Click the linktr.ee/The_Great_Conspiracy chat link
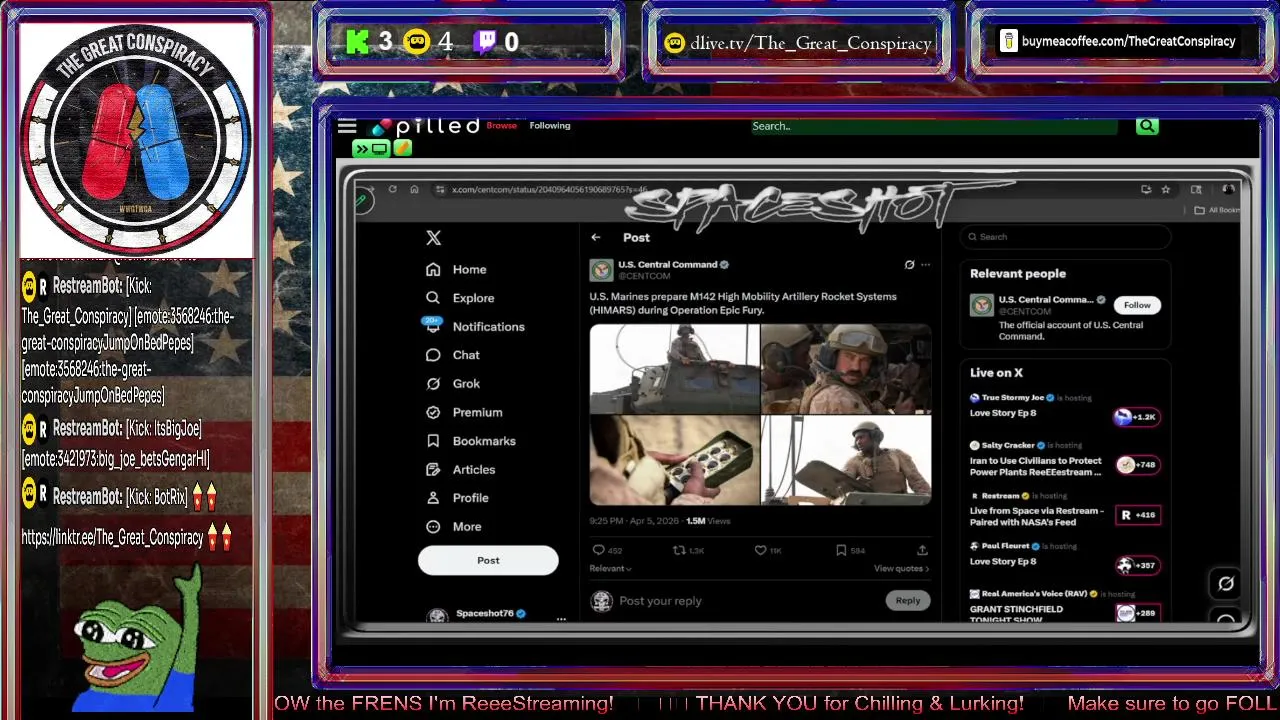Screen dimensions: 1280x720 click(x=112, y=538)
